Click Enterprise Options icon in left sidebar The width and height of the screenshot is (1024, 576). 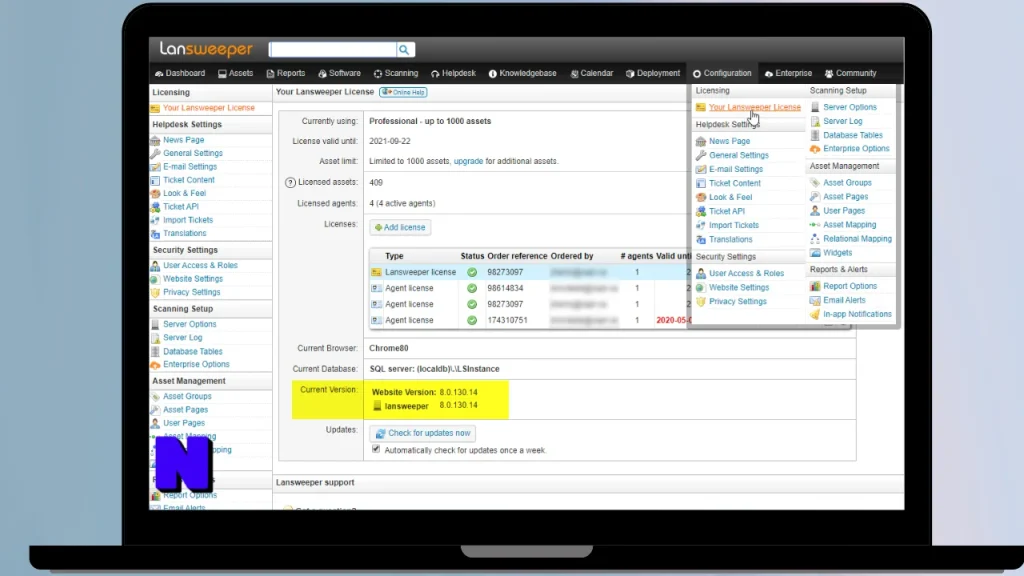click(x=155, y=364)
